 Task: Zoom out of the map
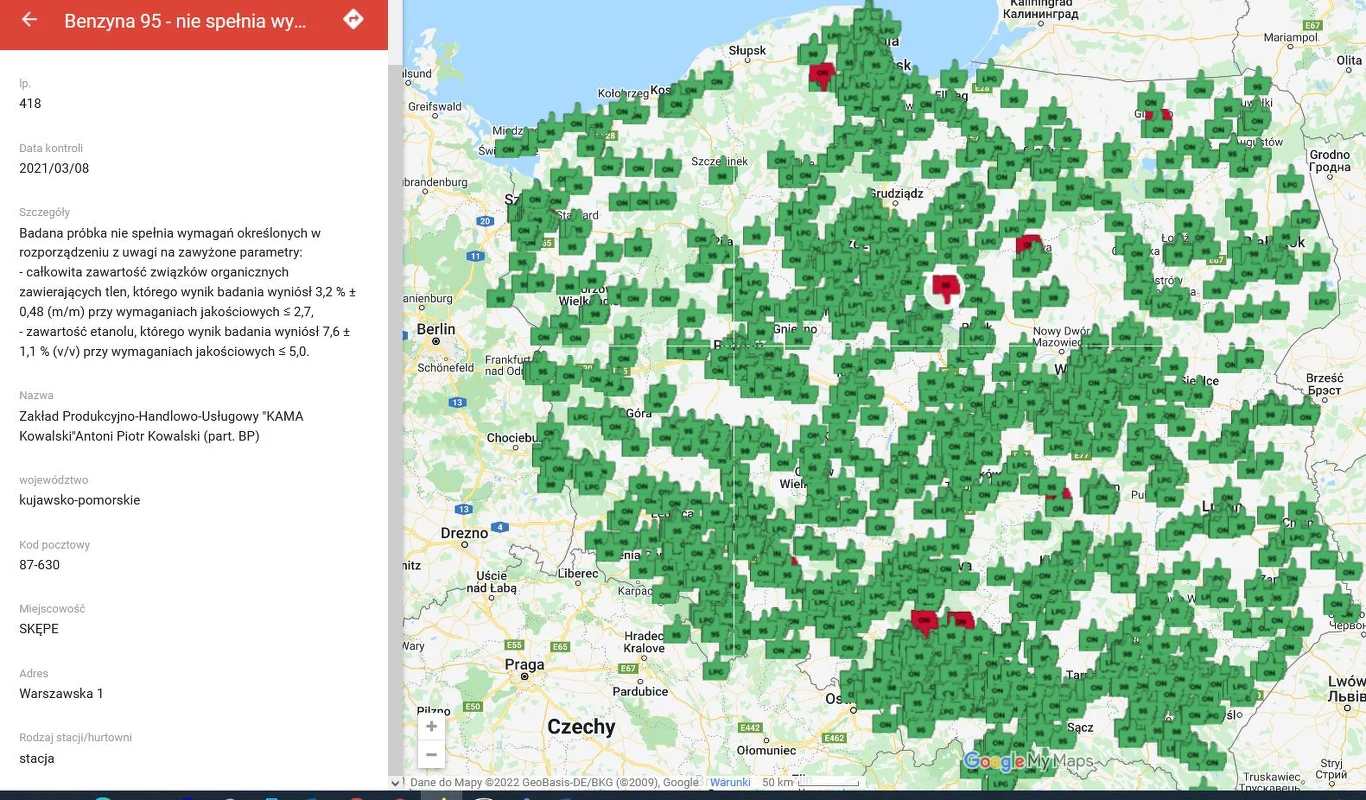[x=431, y=755]
